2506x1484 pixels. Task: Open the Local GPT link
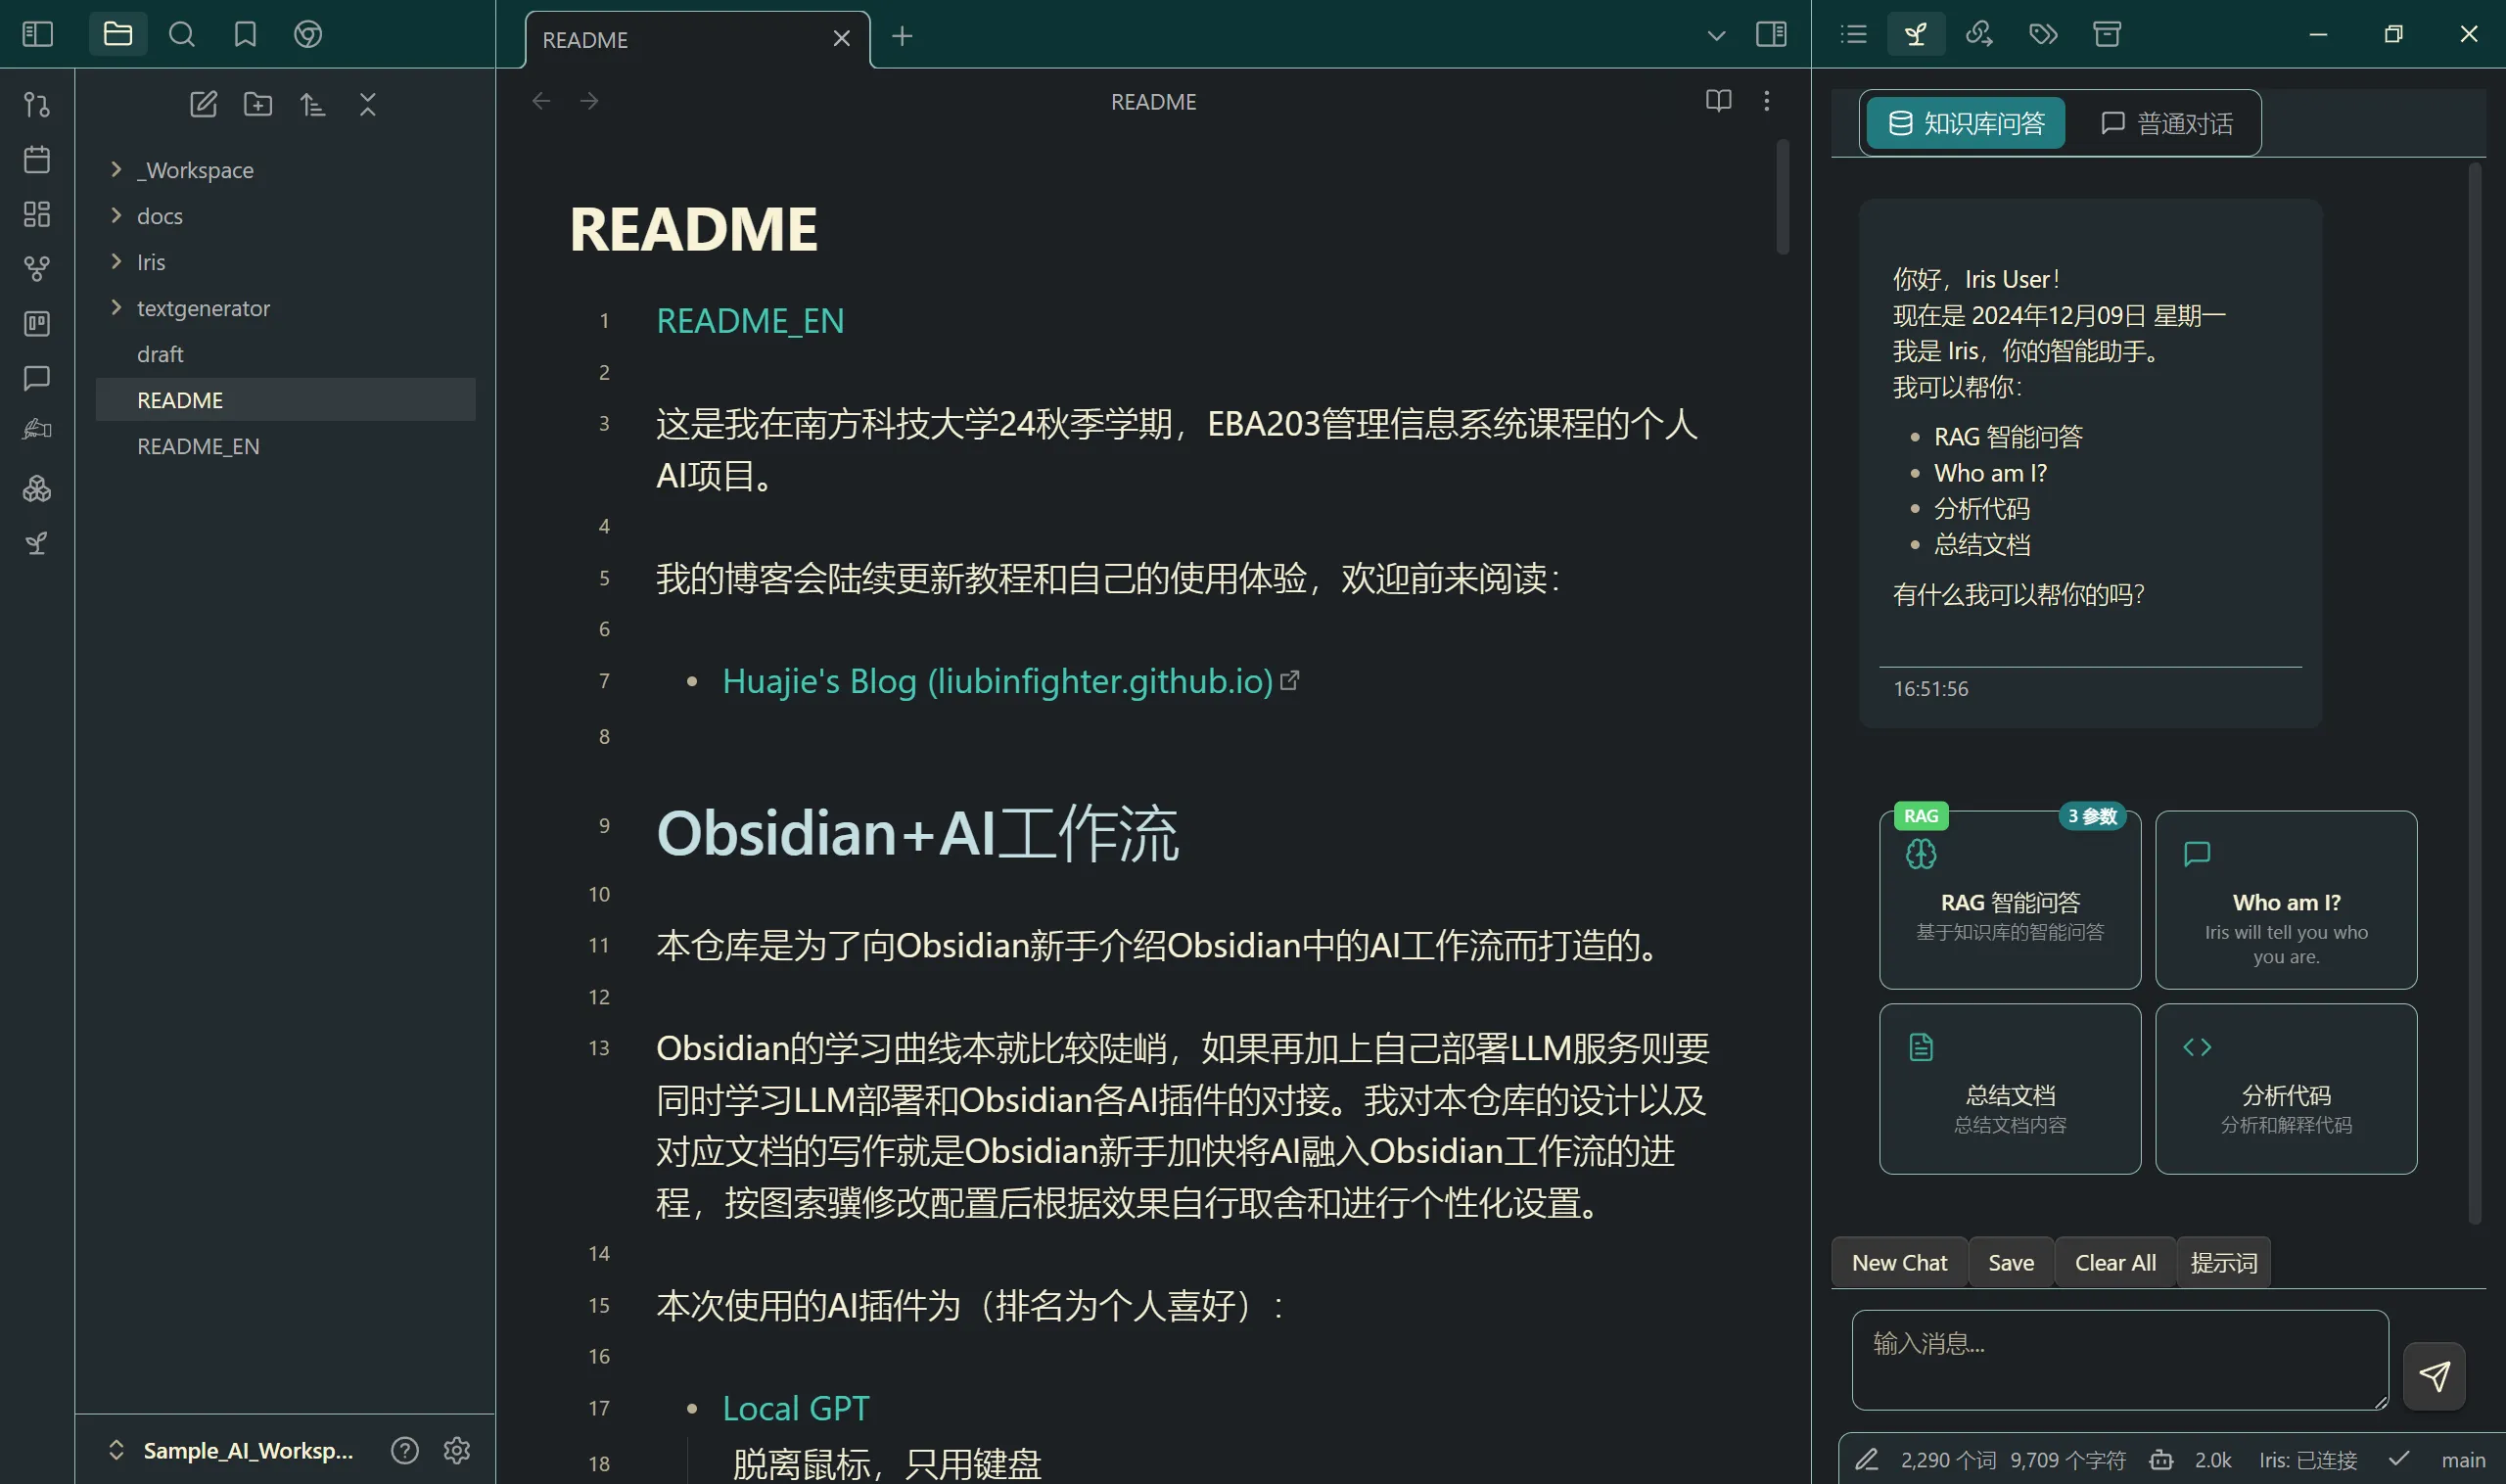[796, 1408]
